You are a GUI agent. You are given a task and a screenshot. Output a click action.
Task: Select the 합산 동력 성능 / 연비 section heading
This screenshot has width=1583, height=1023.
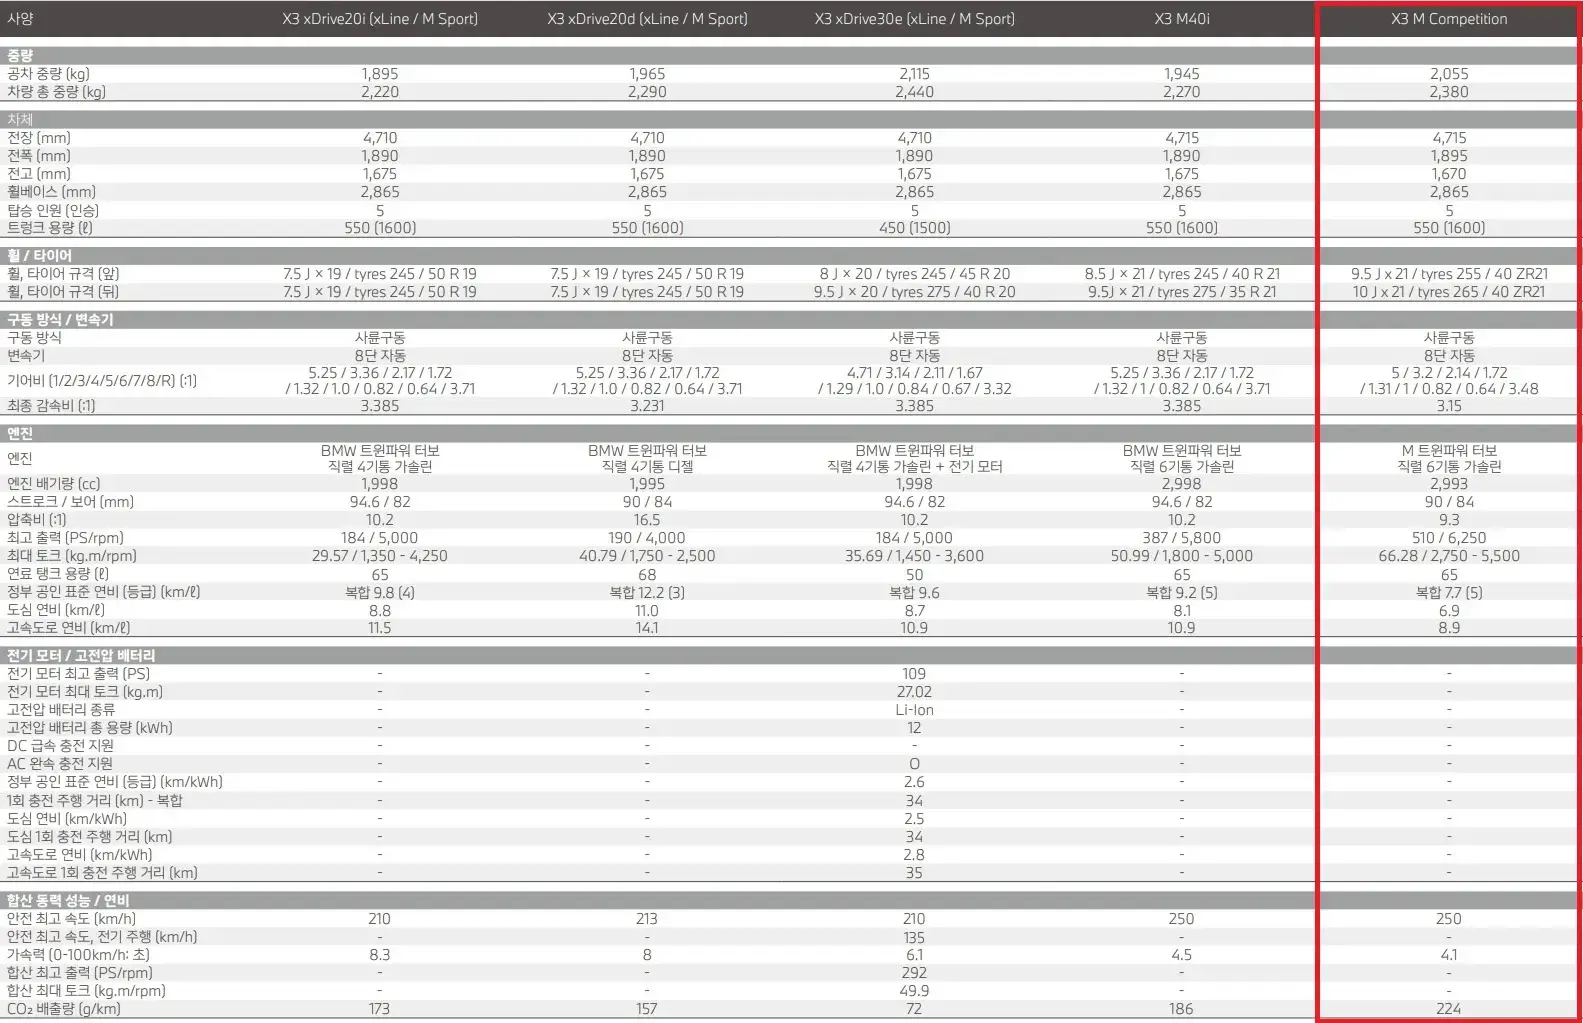[x=68, y=901]
